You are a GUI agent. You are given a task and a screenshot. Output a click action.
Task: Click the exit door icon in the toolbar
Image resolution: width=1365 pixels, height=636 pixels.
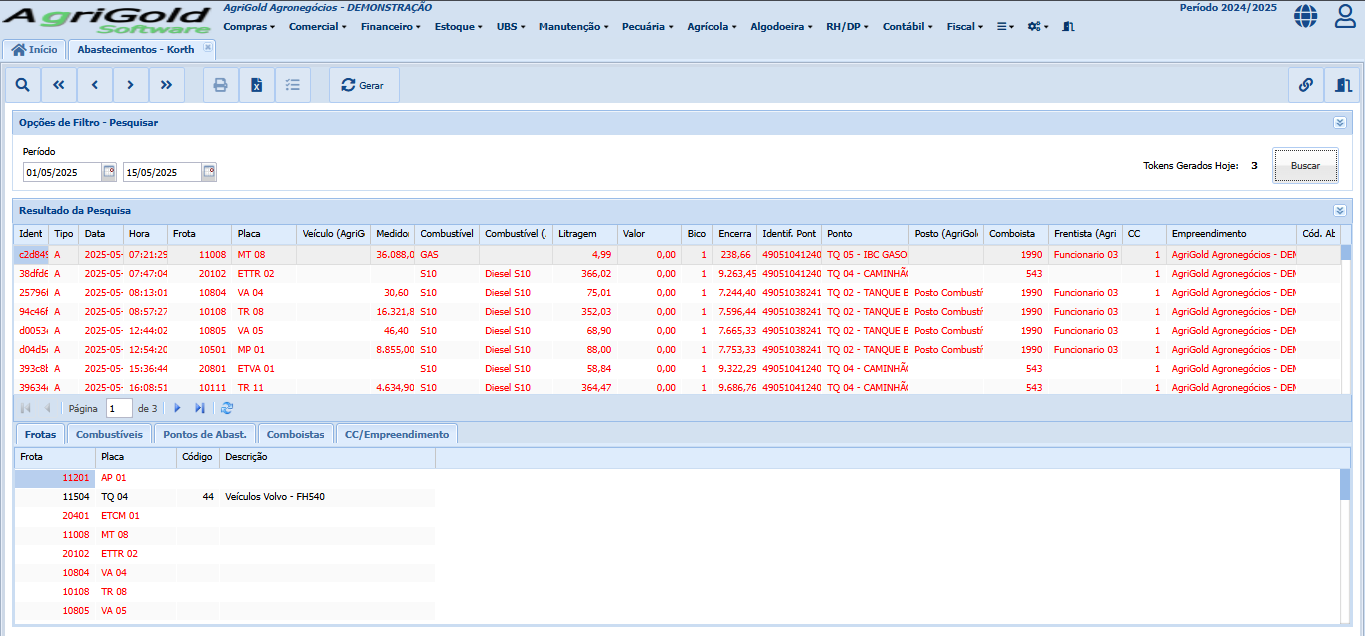tap(1342, 85)
